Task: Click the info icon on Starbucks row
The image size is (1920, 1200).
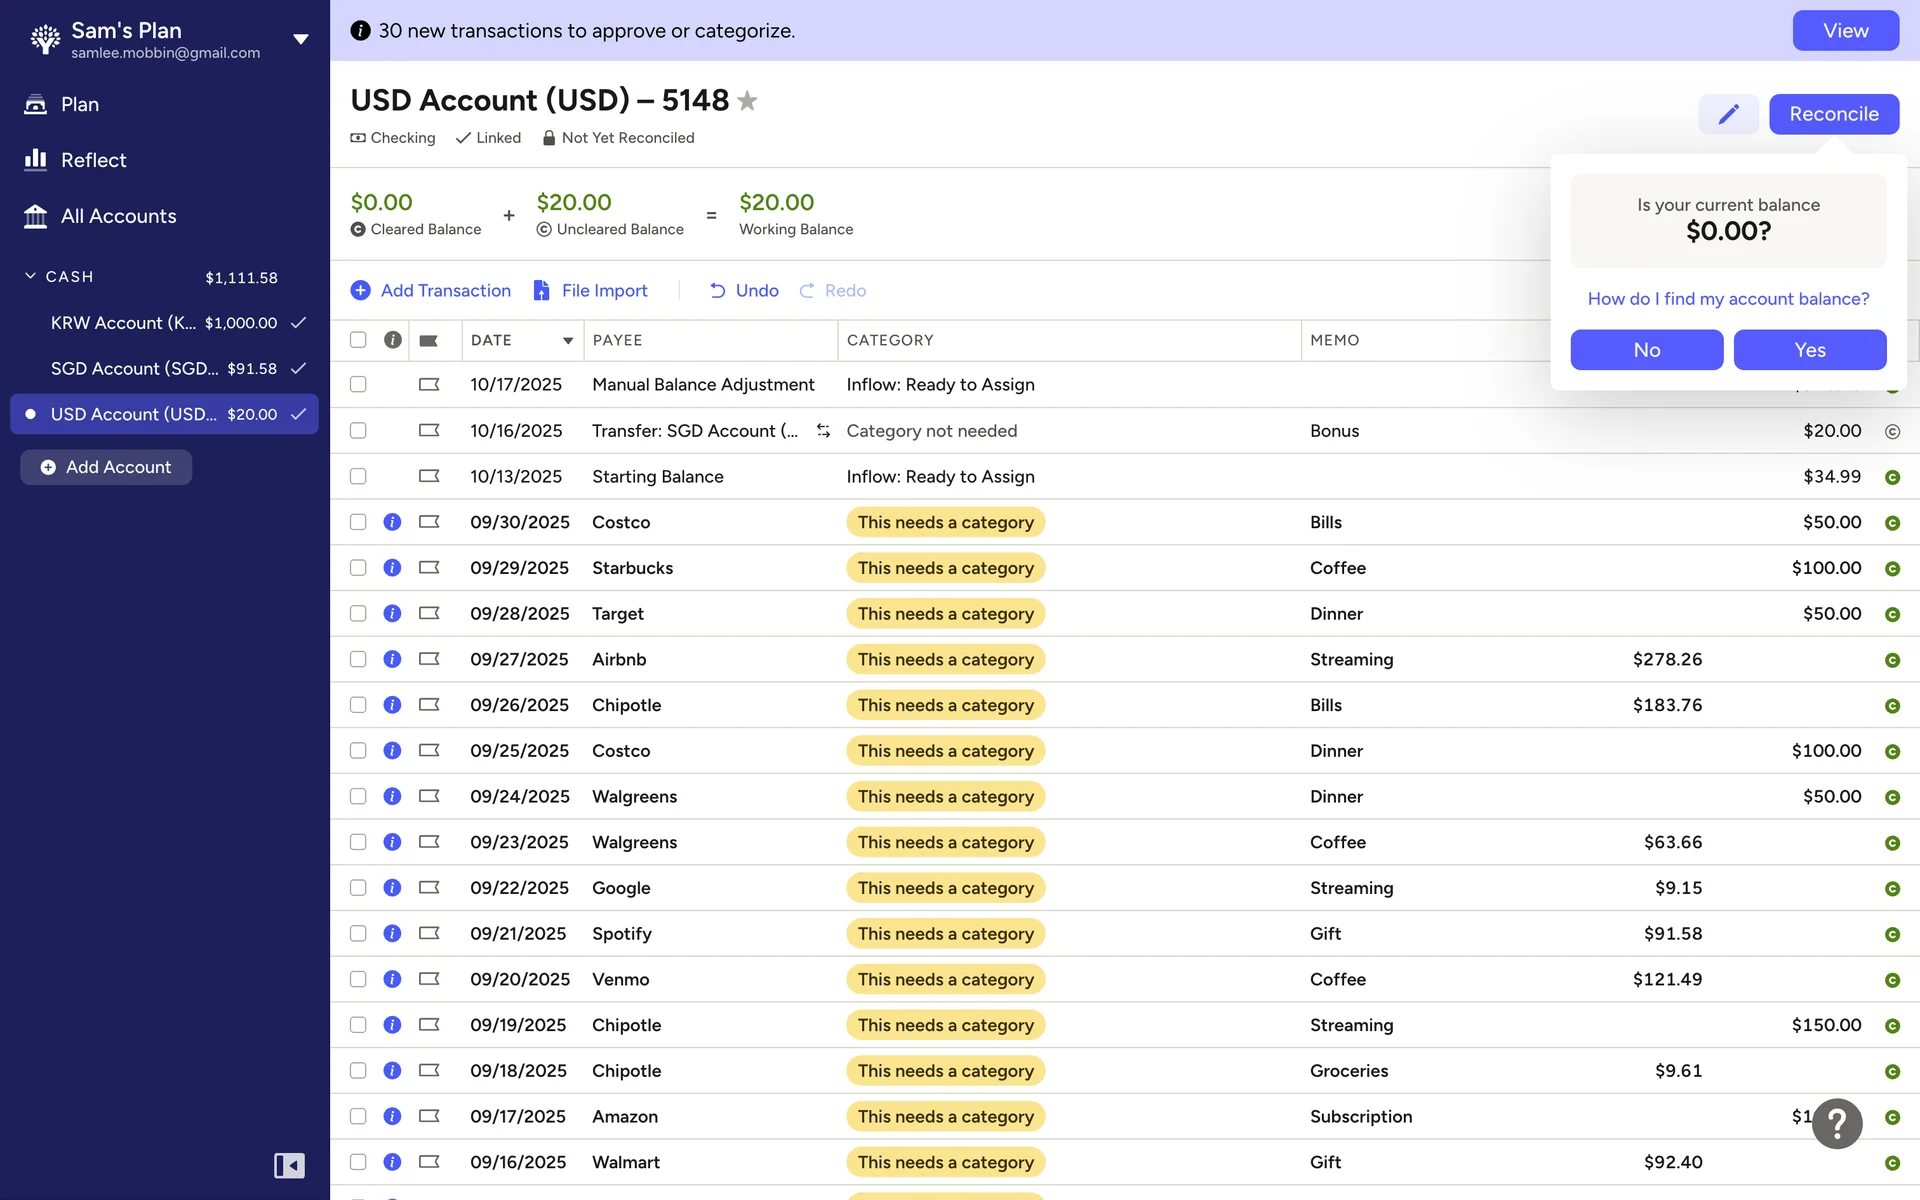Action: [x=392, y=568]
